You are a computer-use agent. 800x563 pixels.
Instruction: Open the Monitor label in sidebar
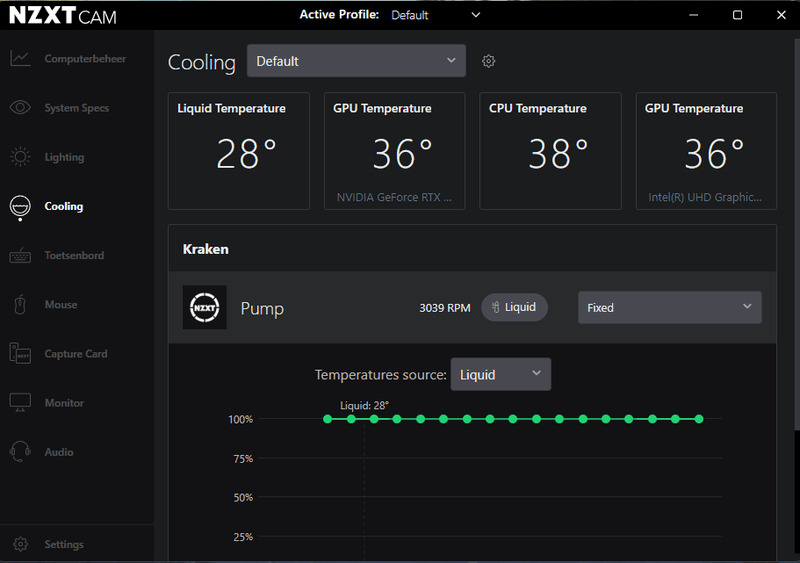coord(64,403)
